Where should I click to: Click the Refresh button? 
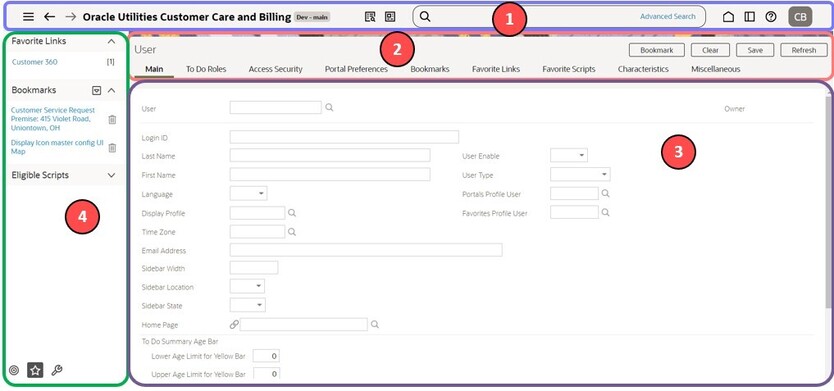coord(804,50)
